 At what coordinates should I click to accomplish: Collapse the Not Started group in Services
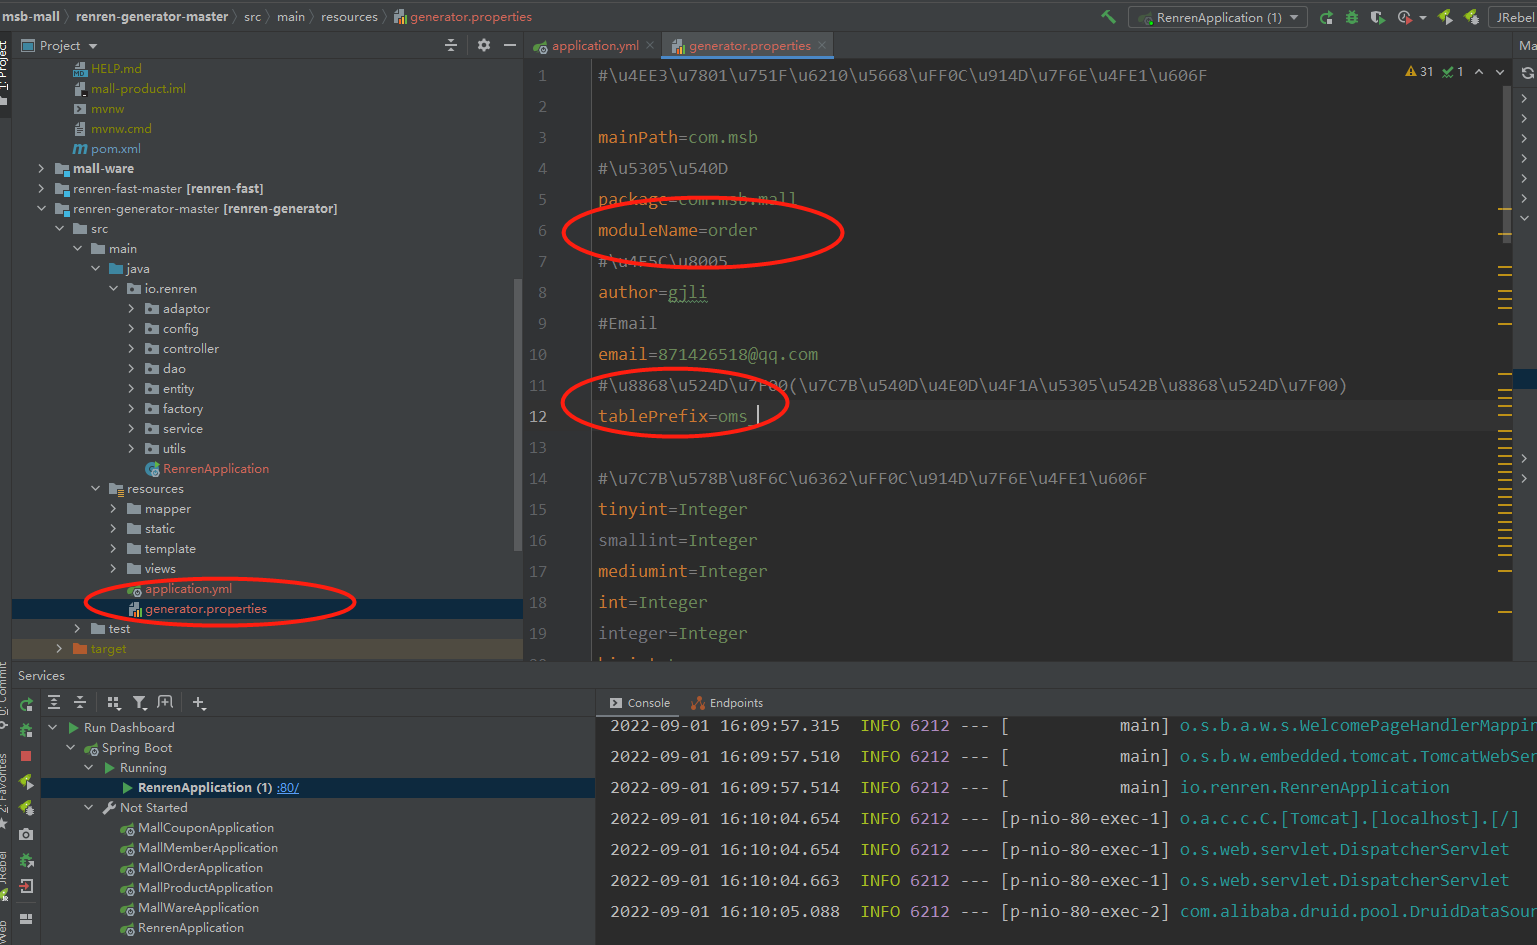89,808
